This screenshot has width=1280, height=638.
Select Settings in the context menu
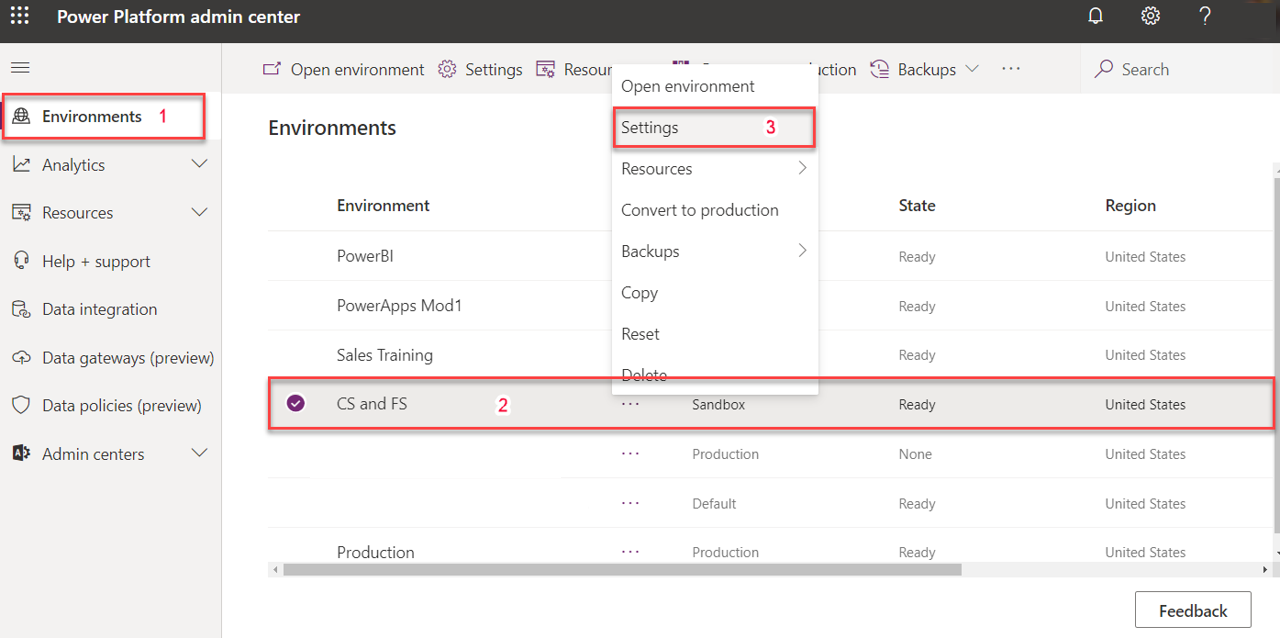point(650,128)
